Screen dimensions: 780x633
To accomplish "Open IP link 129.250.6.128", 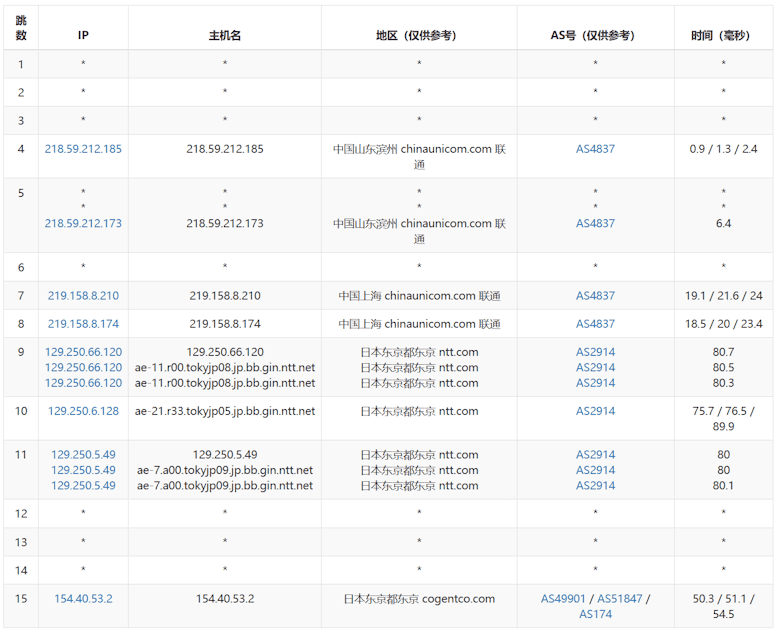I will click(x=83, y=411).
